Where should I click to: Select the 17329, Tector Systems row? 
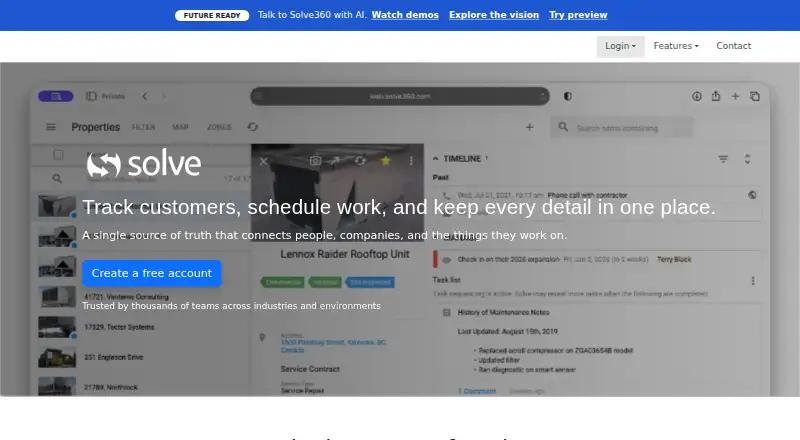(x=143, y=327)
